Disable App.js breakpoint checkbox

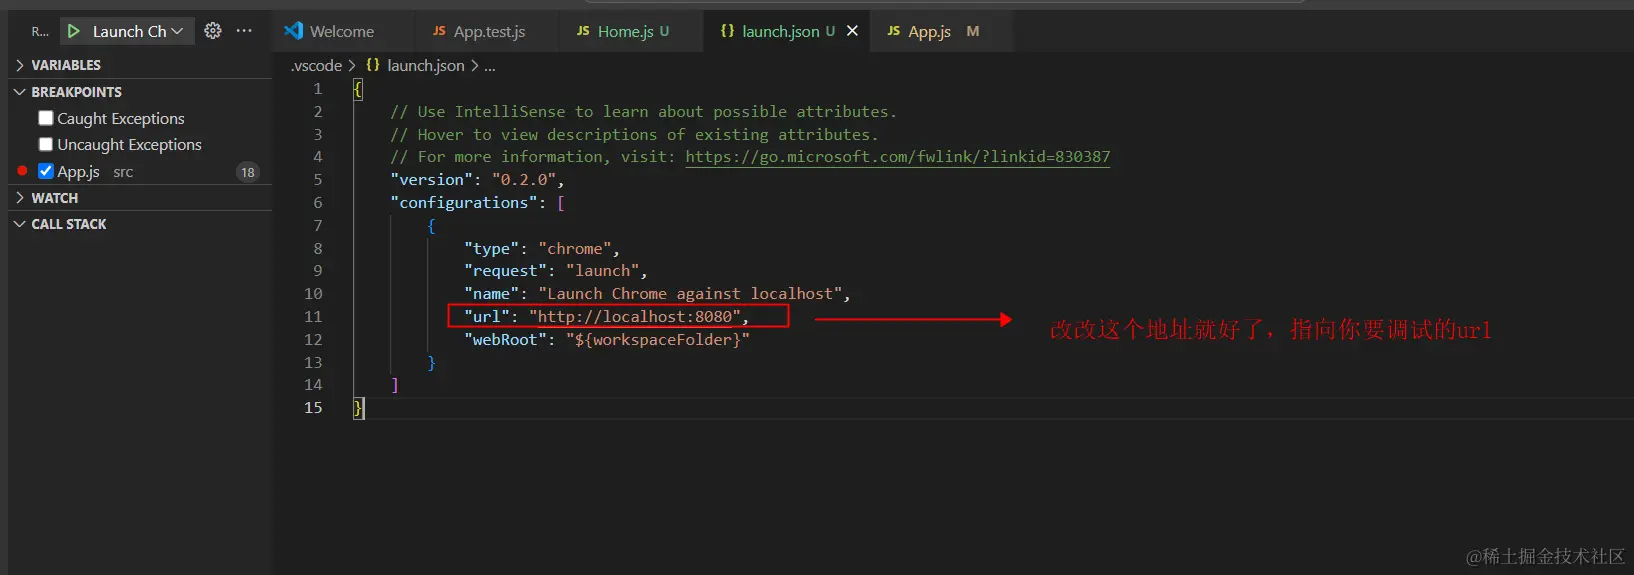tap(46, 171)
